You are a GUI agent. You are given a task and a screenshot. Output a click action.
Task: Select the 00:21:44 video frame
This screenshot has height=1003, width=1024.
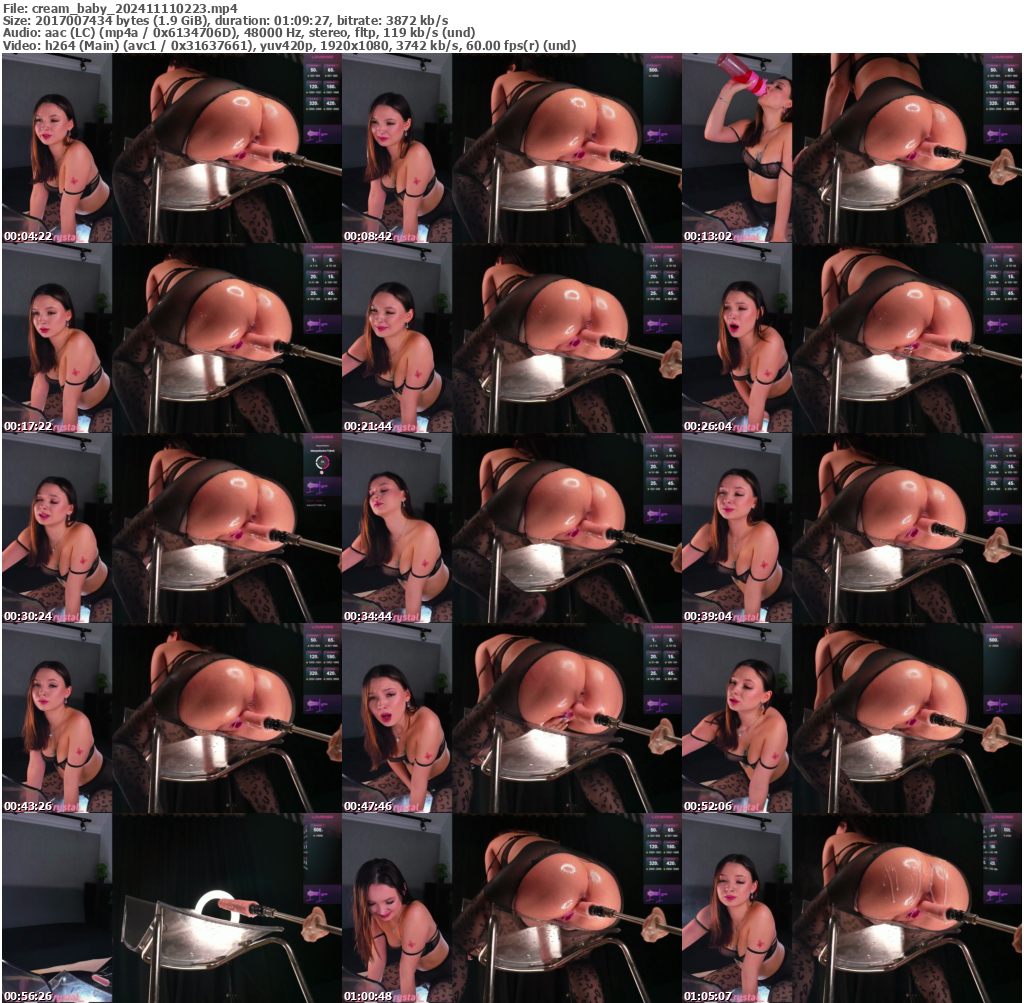[x=512, y=335]
